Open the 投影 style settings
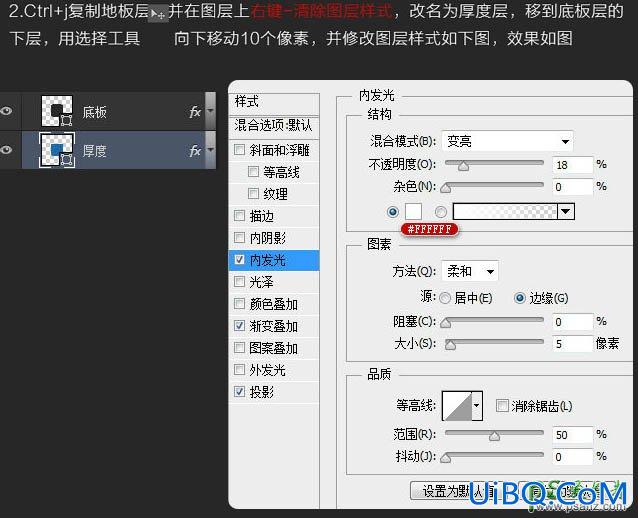The image size is (638, 518). click(262, 392)
